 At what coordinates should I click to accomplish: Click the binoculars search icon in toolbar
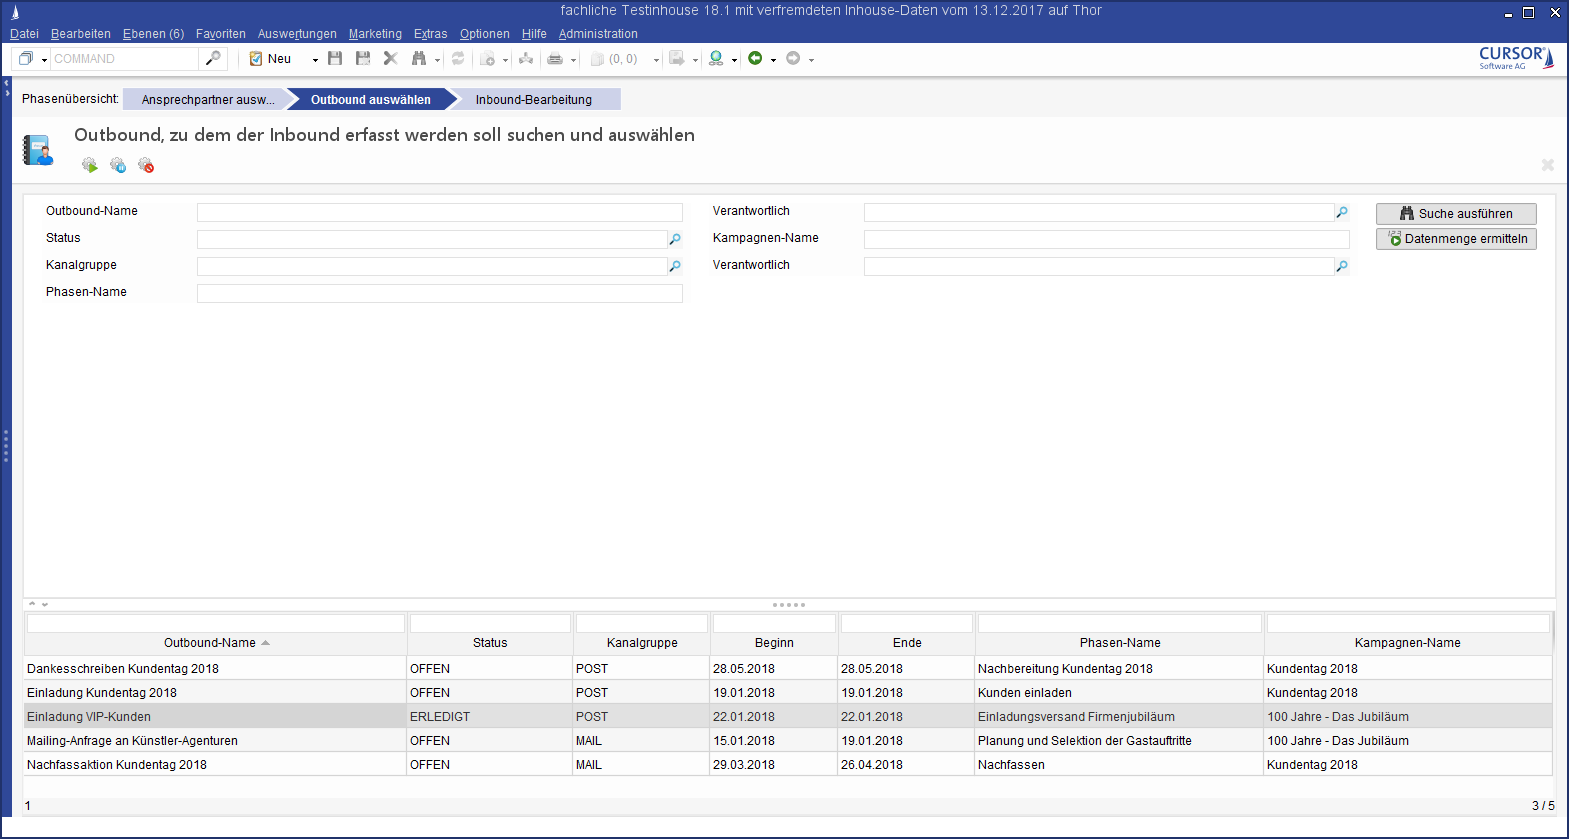pyautogui.click(x=419, y=59)
